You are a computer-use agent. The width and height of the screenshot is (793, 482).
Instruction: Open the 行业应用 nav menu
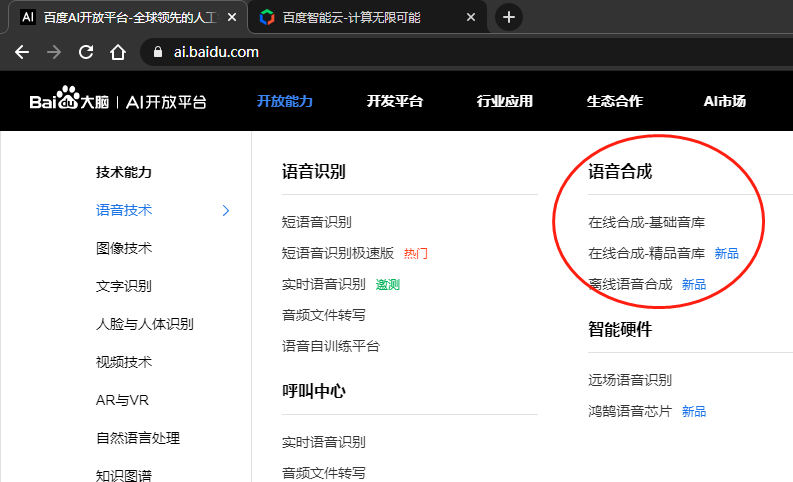click(x=505, y=101)
